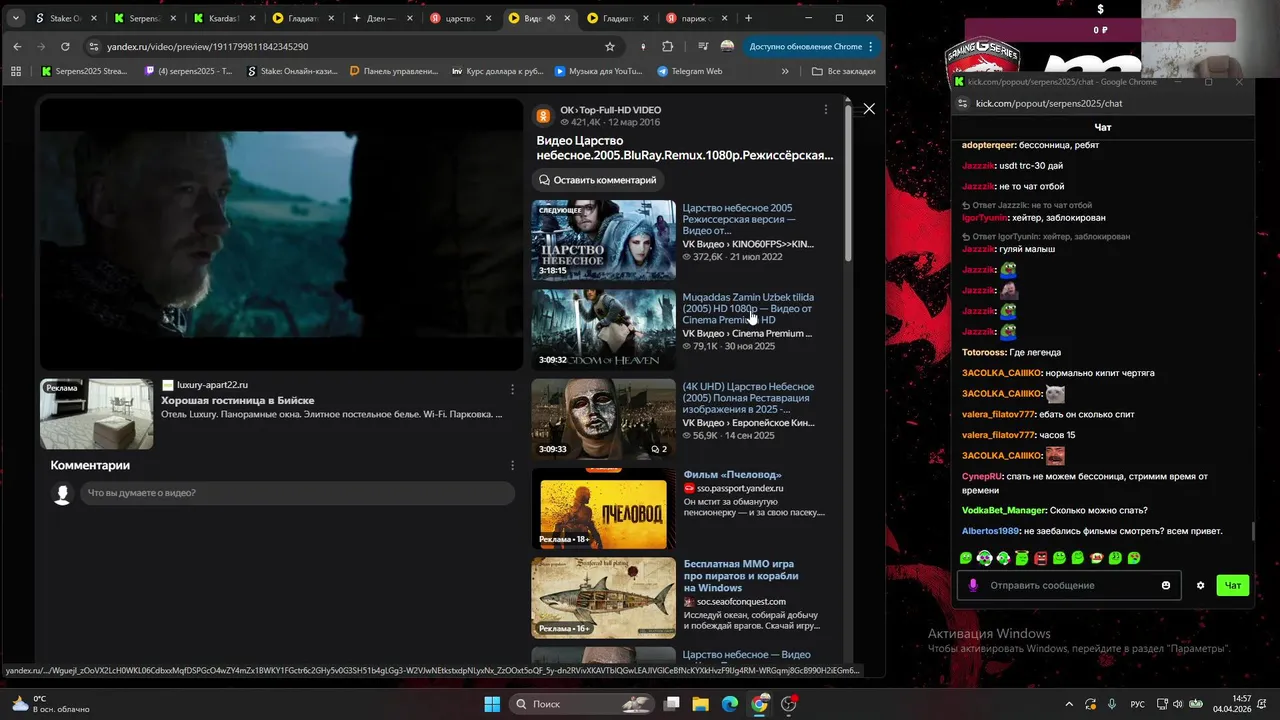Image resolution: width=1280 pixels, height=720 pixels.
Task: Click the comment field Что вы думаете о видео?
Action: 298,493
